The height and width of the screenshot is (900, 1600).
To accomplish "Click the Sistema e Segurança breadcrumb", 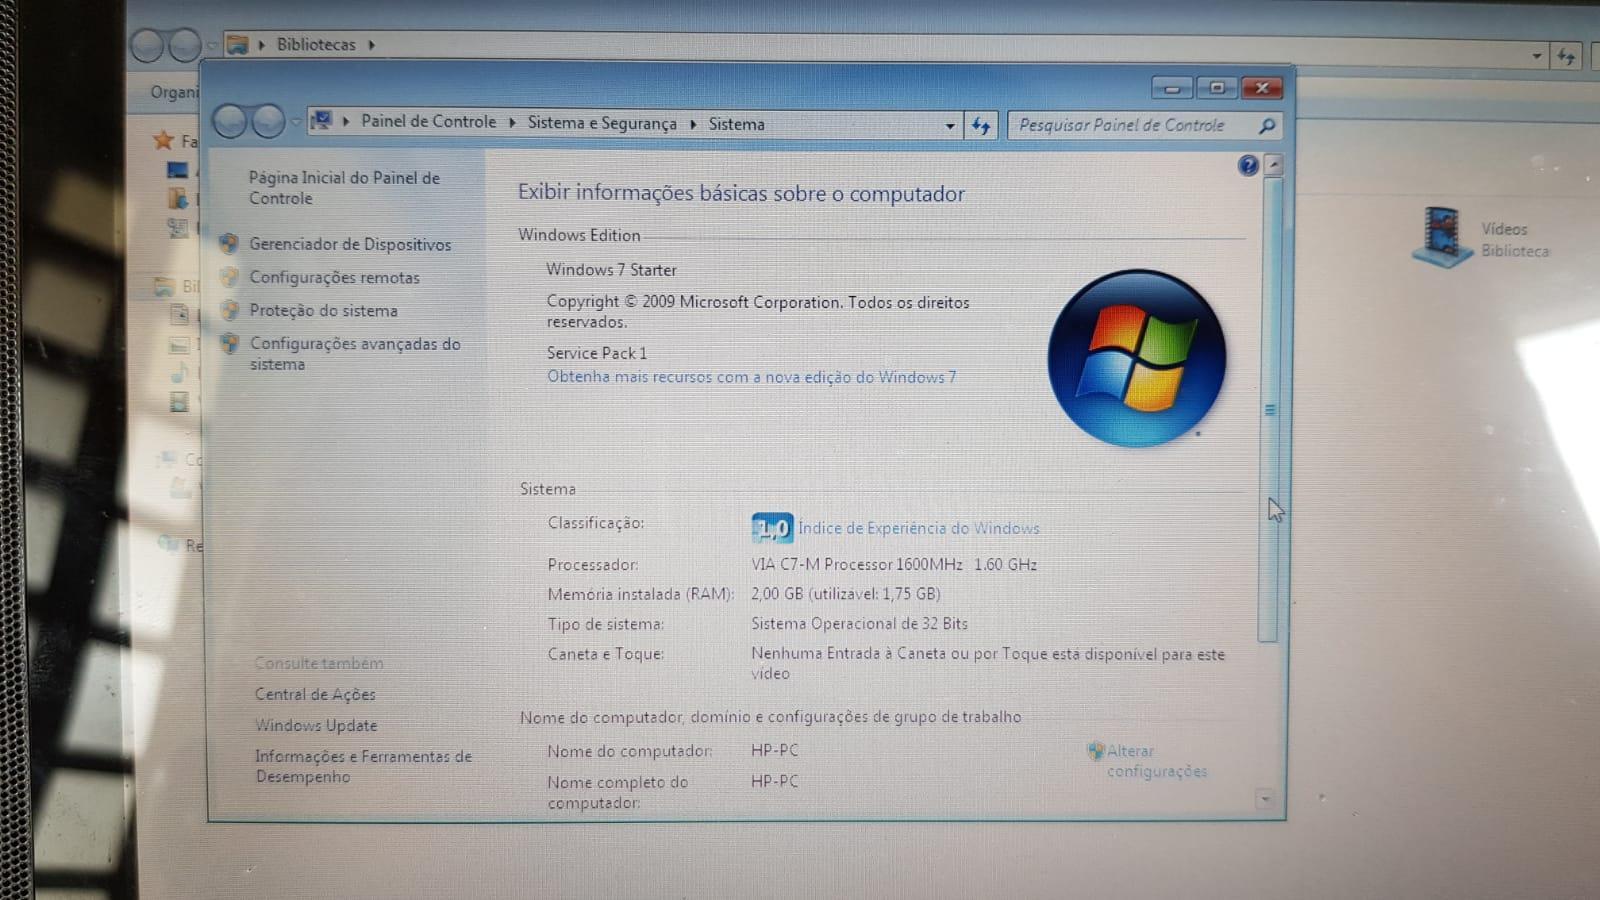I will pos(602,123).
